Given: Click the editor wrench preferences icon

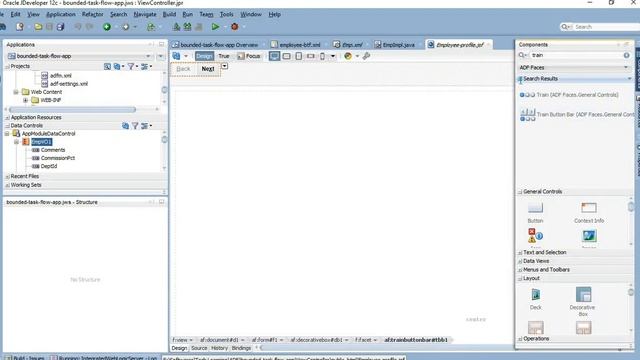Looking at the screenshot, I should pyautogui.click(x=366, y=56).
